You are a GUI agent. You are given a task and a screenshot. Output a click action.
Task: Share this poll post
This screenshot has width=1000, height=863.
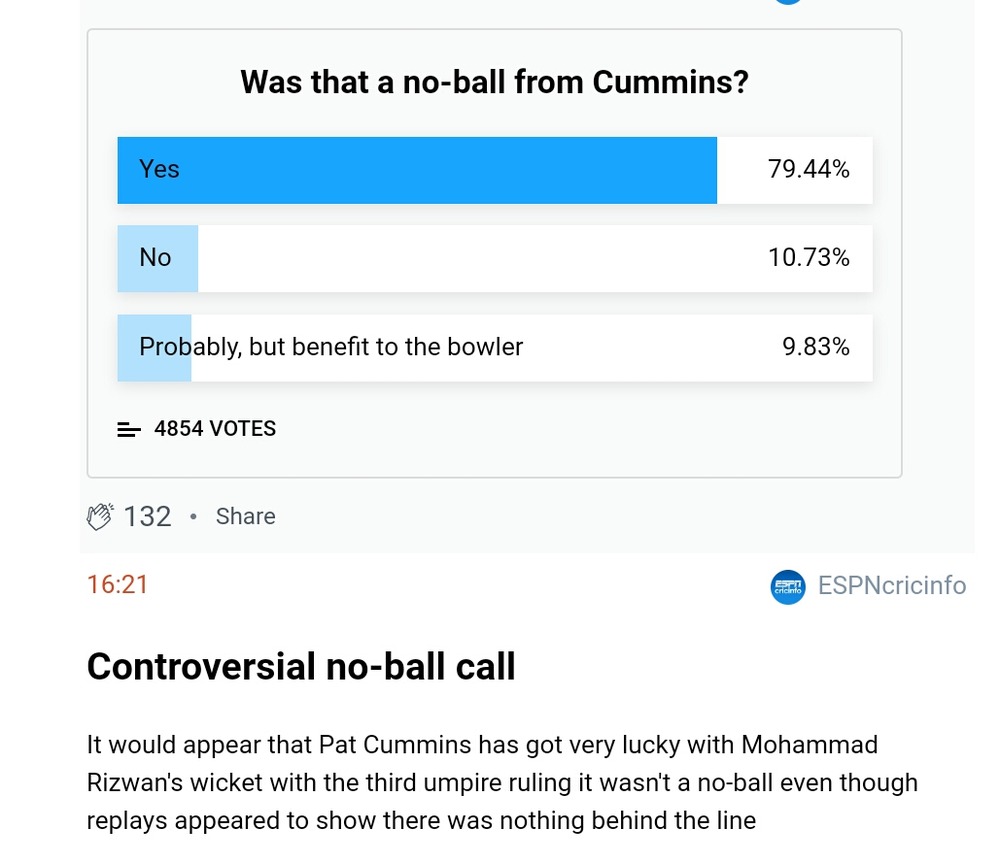(245, 516)
